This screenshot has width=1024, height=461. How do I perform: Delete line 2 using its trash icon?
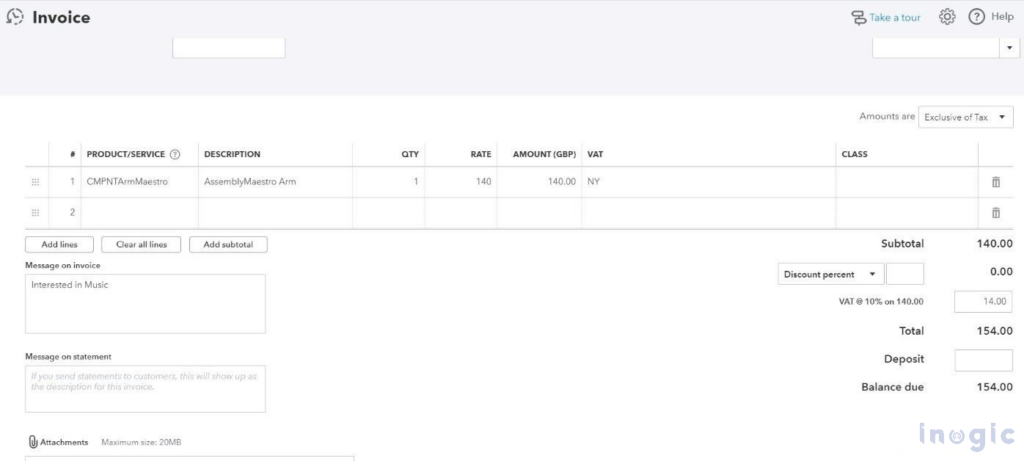tap(996, 212)
